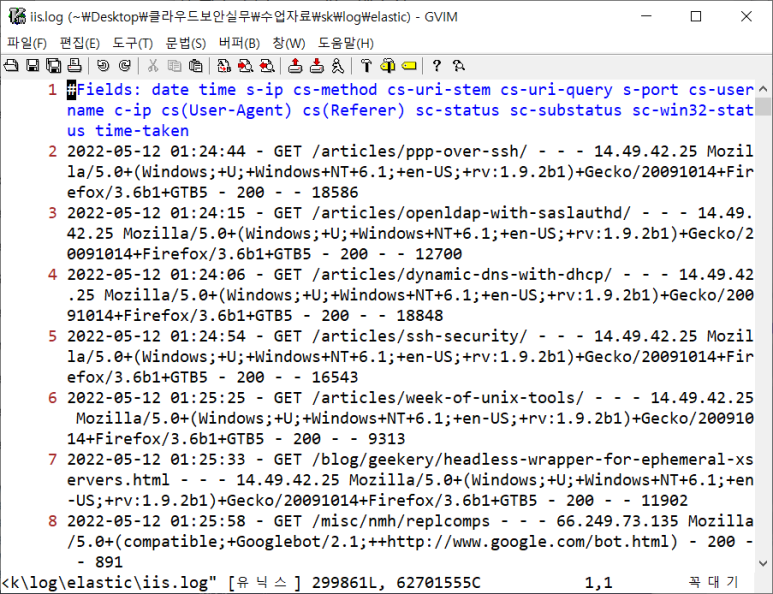Click '꼭대기' in the status line
The height and width of the screenshot is (594, 773).
click(x=713, y=583)
